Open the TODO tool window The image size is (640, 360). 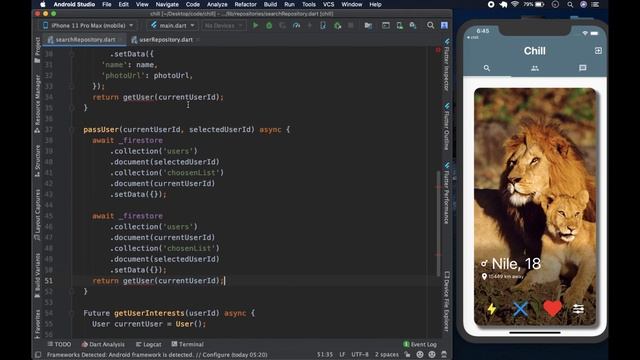tap(59, 344)
